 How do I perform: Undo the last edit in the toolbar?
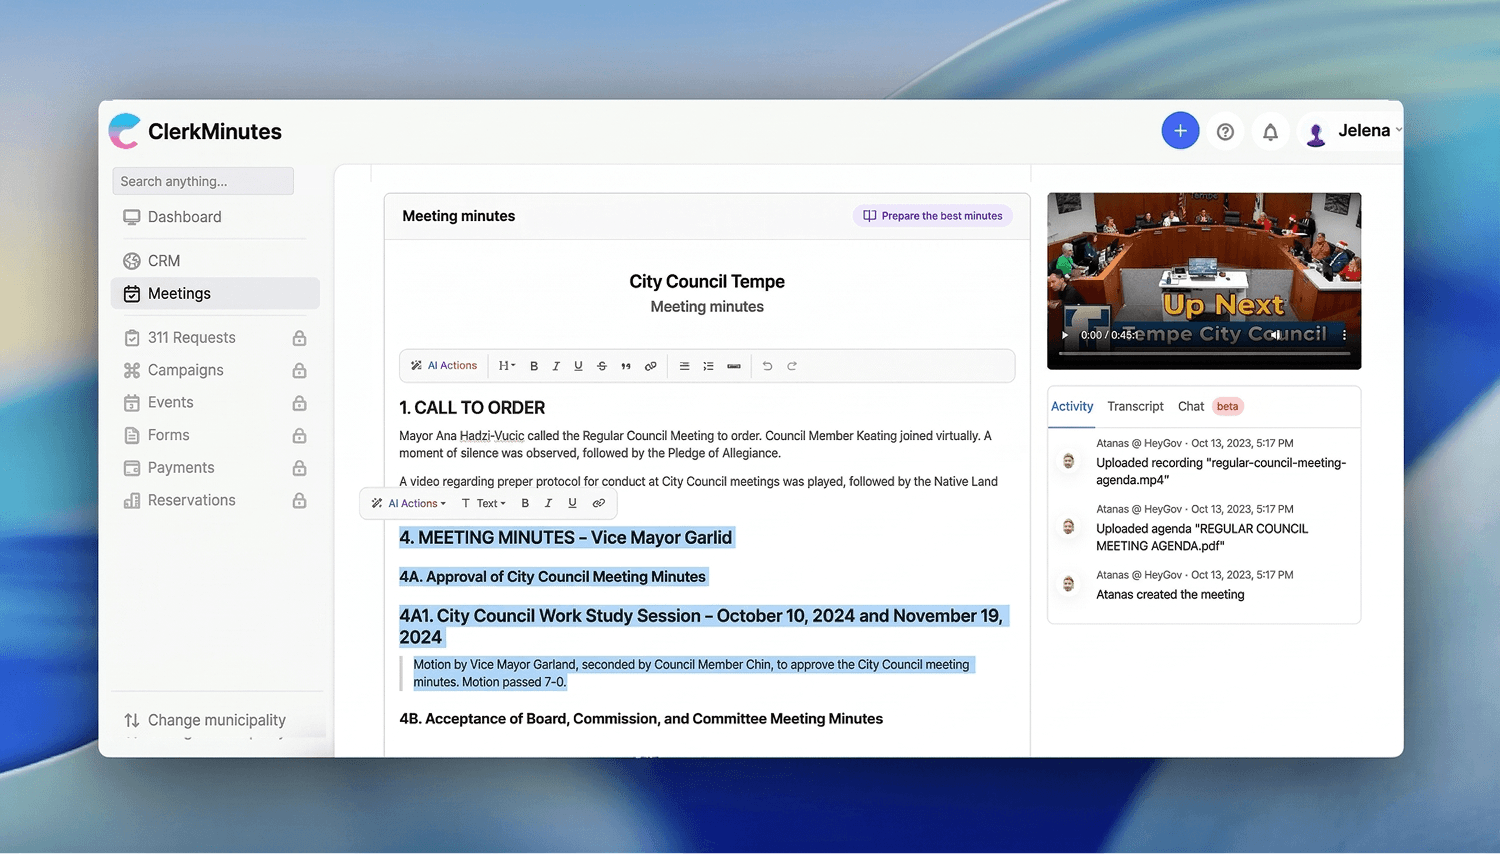click(x=767, y=366)
